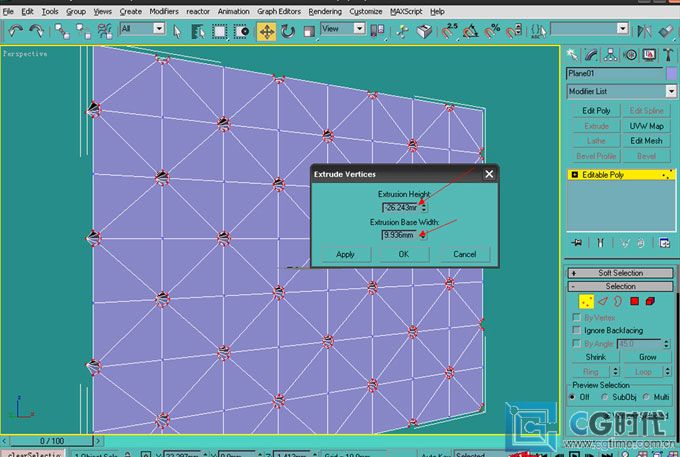Open the Customize menu
Viewport: 680px width, 457px height.
366,11
